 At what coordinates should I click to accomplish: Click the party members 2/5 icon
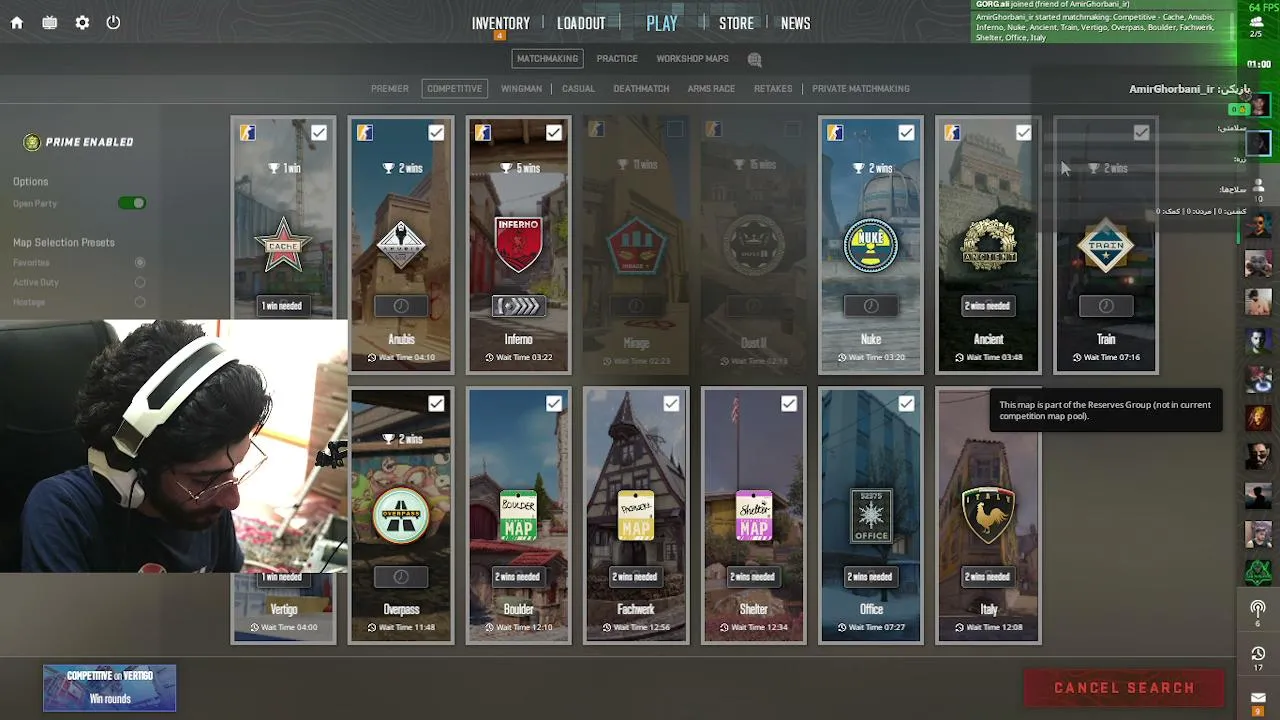coord(1256,26)
